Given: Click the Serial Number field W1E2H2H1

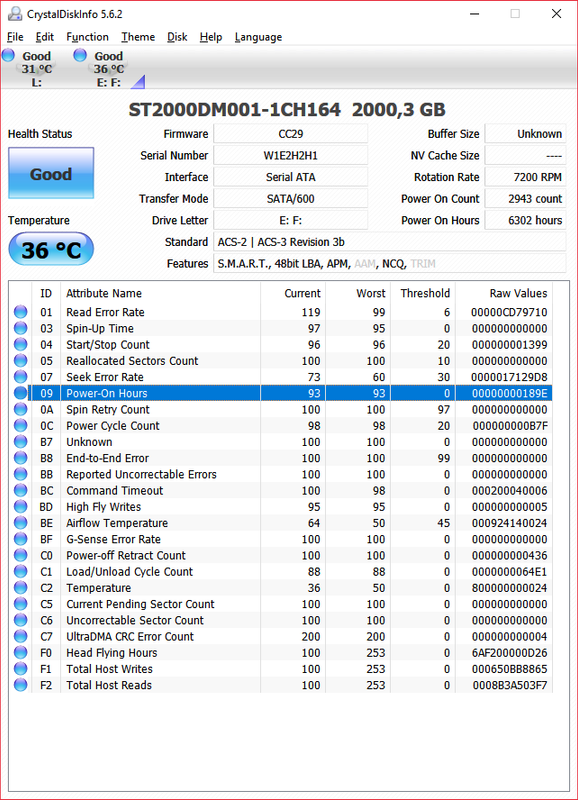Looking at the screenshot, I should point(290,155).
